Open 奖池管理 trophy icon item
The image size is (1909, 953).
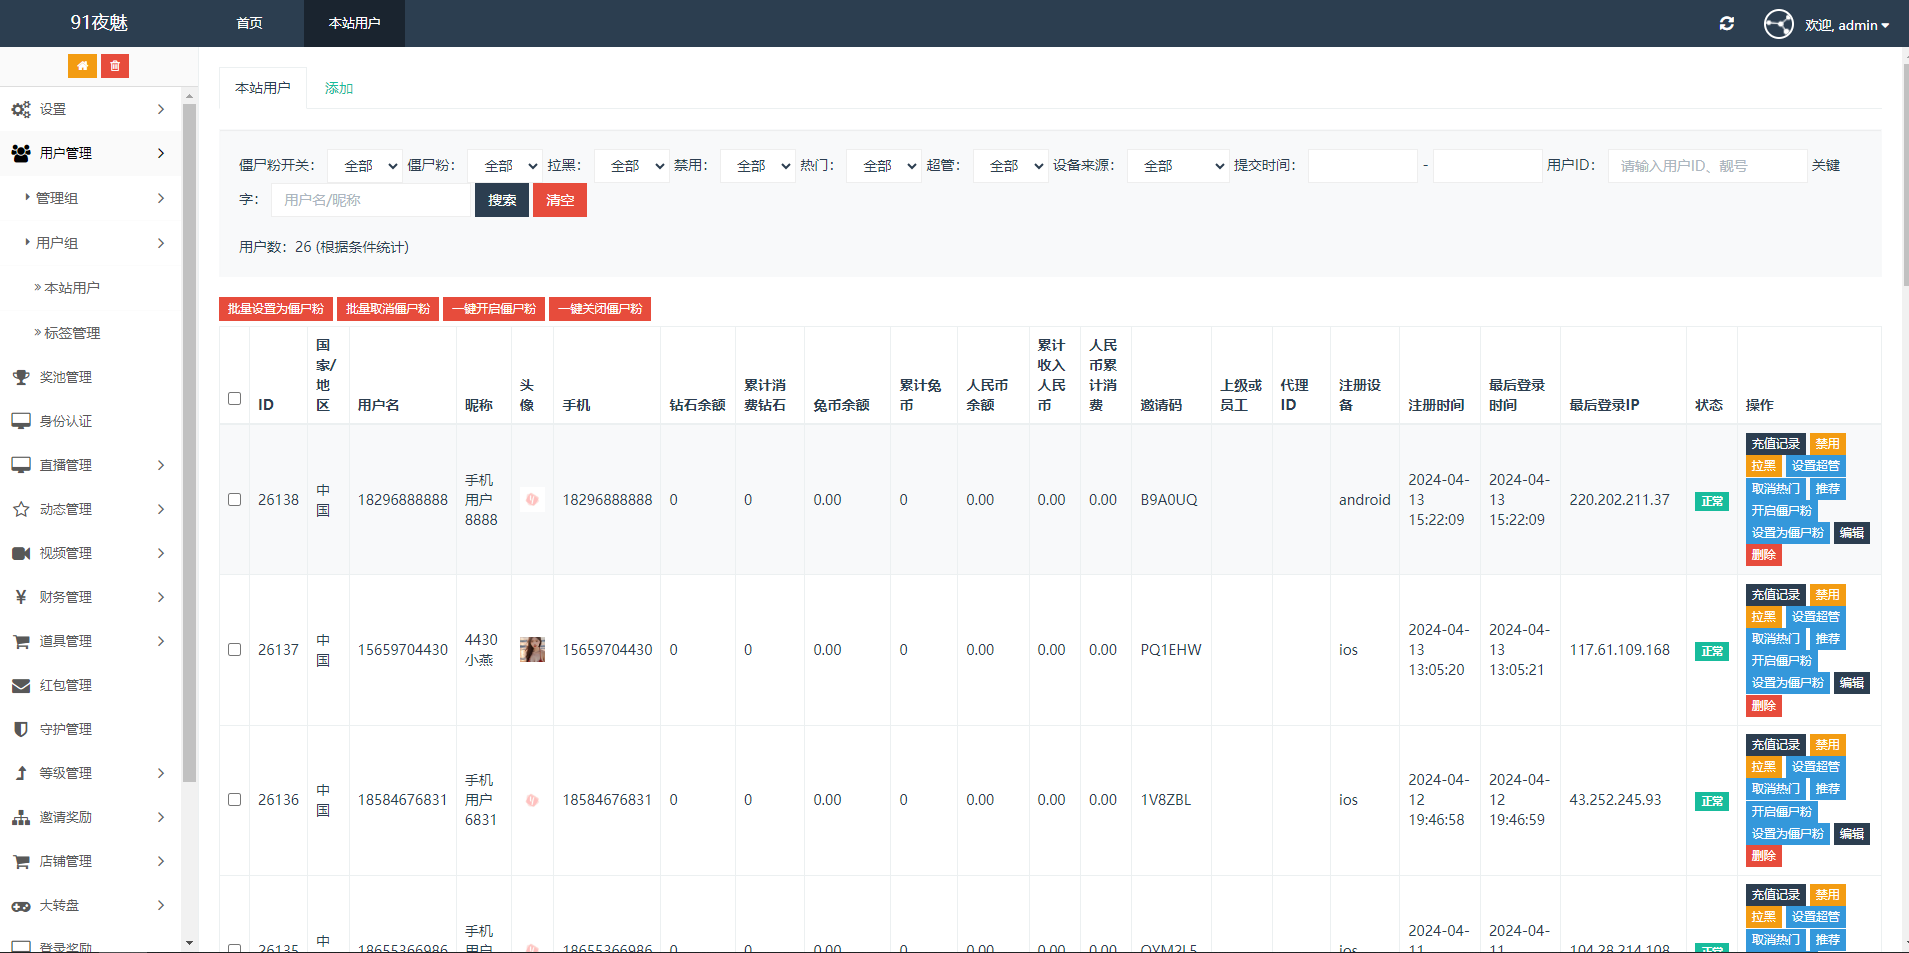21,377
